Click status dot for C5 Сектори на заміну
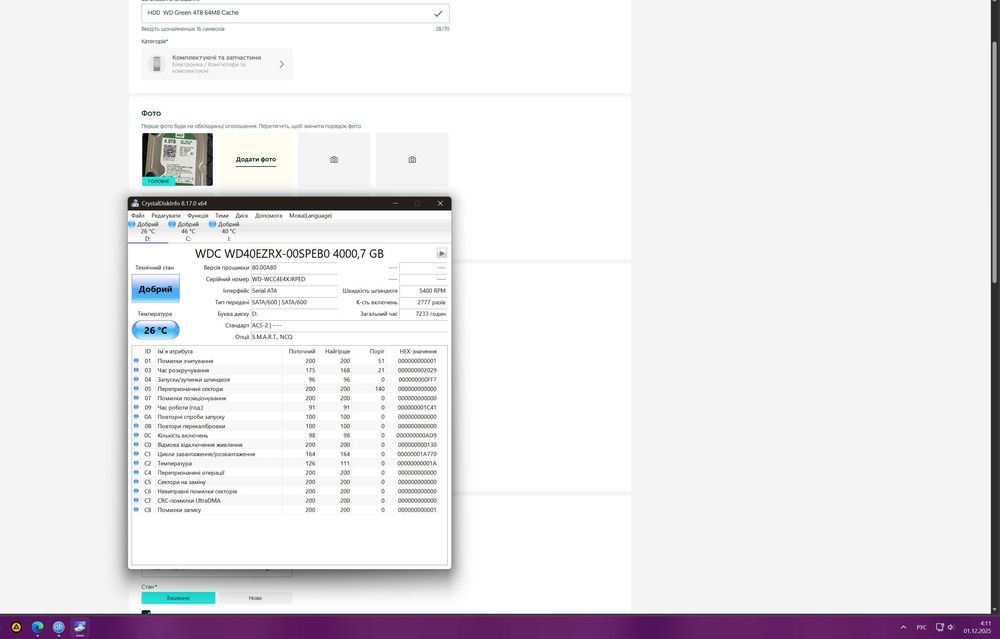Image resolution: width=1000 pixels, height=639 pixels. [x=136, y=482]
